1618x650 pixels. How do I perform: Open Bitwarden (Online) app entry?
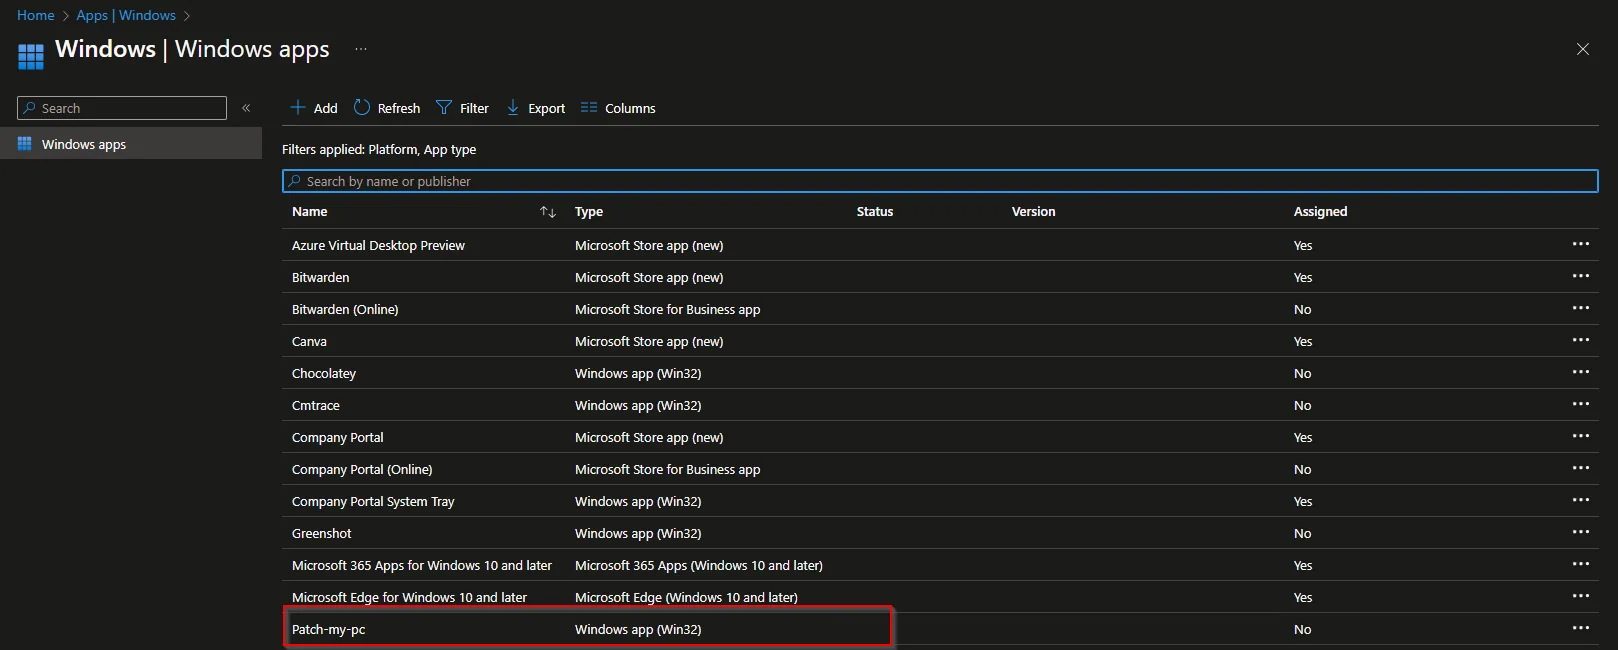[345, 309]
